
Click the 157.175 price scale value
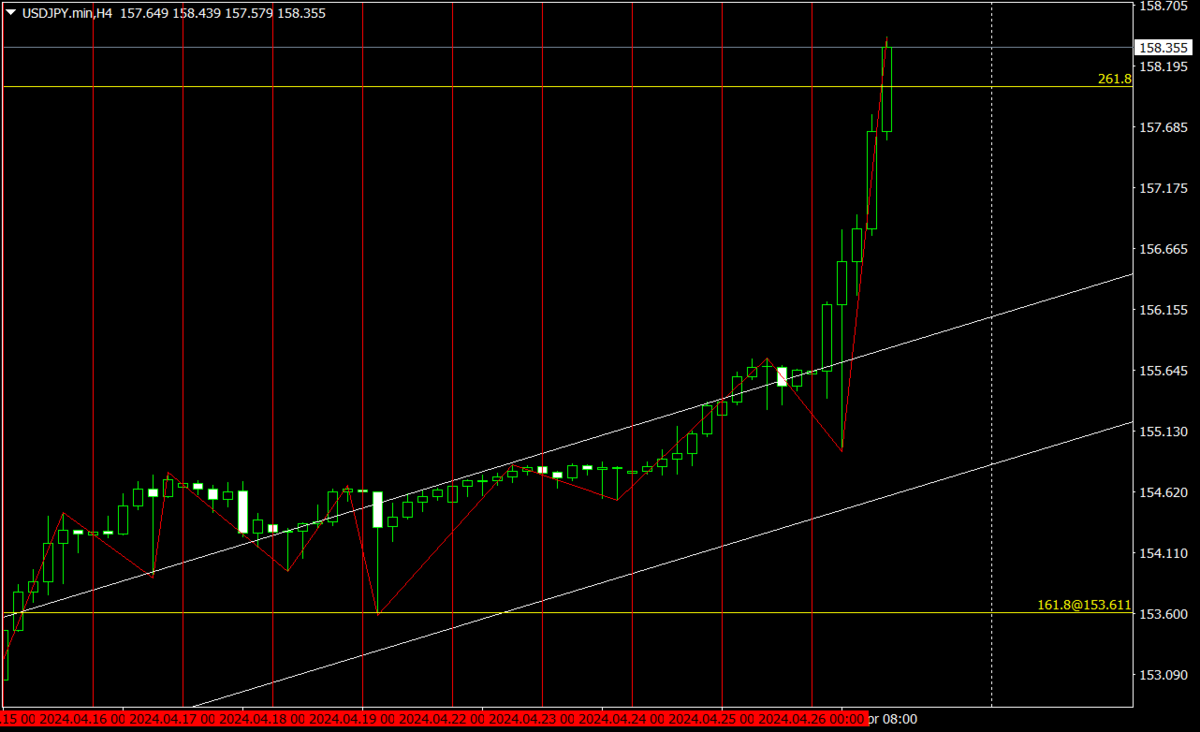[1164, 188]
